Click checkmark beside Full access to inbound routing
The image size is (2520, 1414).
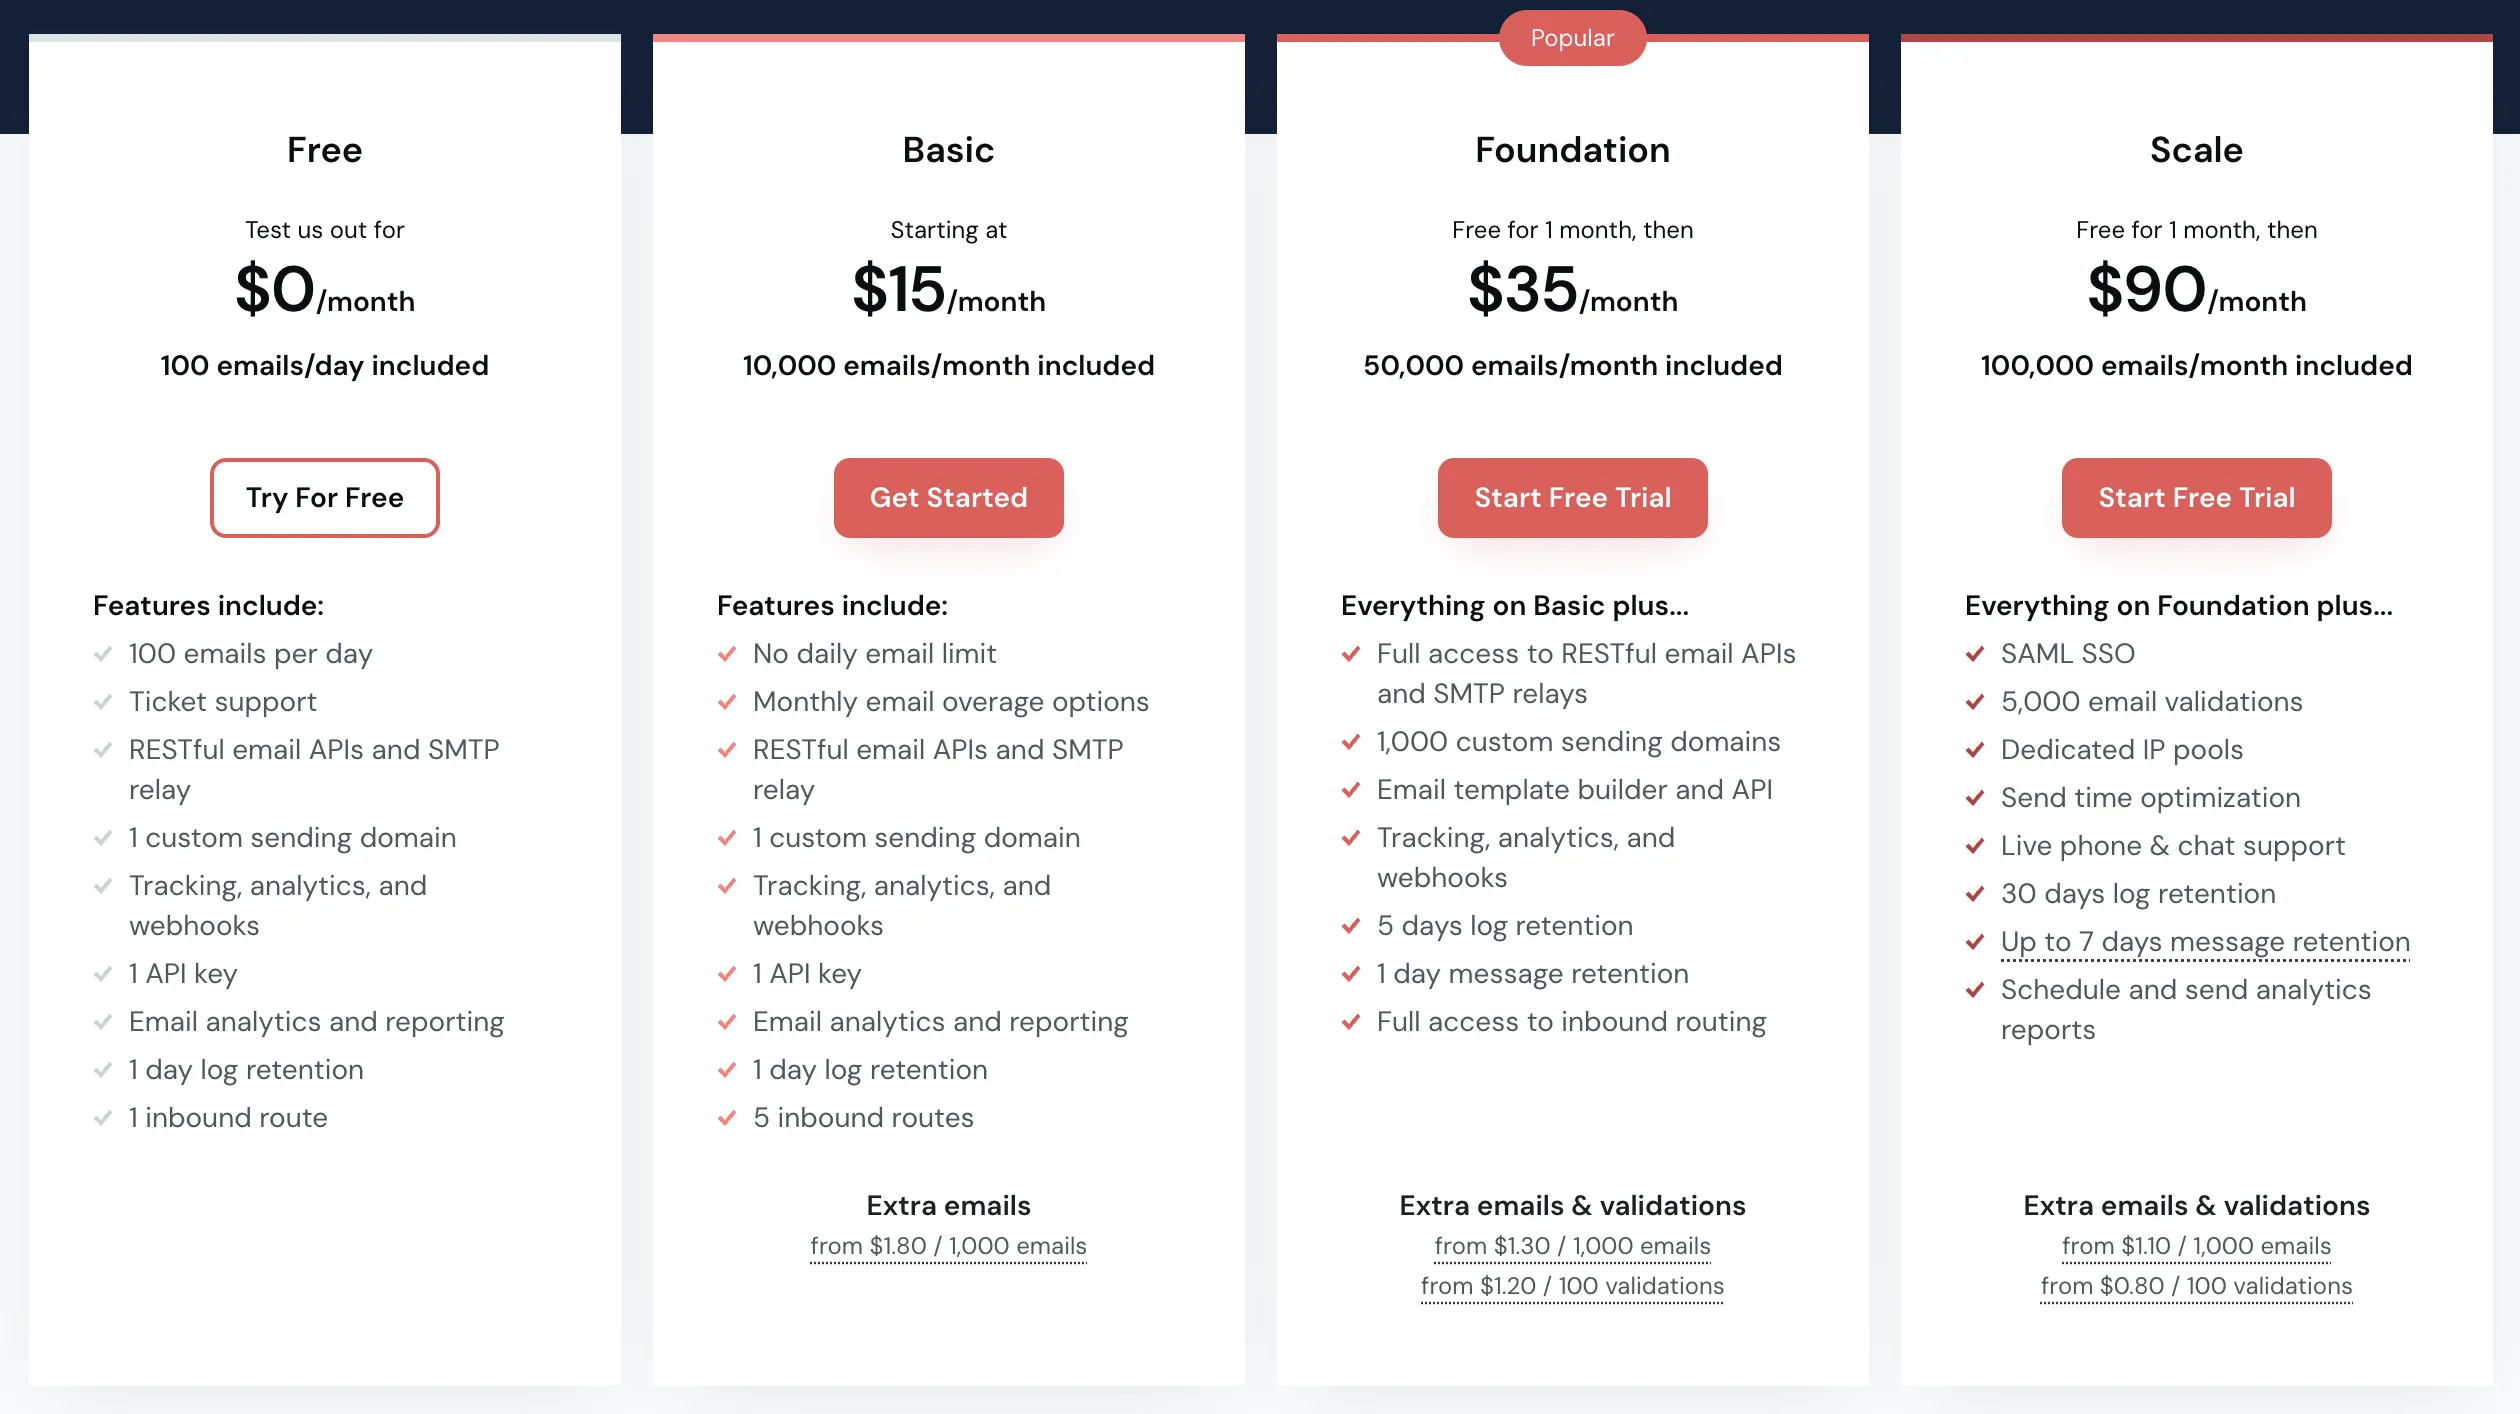[1351, 1022]
